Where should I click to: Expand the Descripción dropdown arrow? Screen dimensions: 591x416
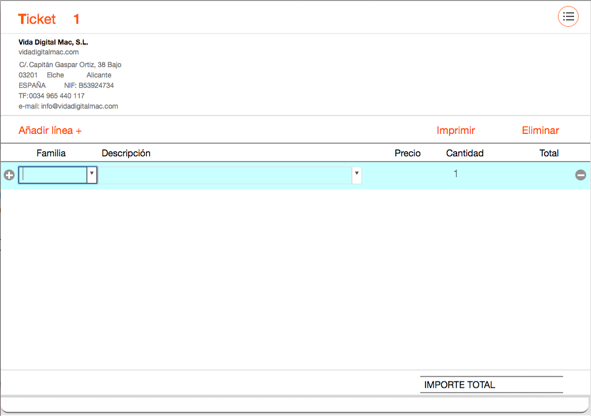[356, 175]
